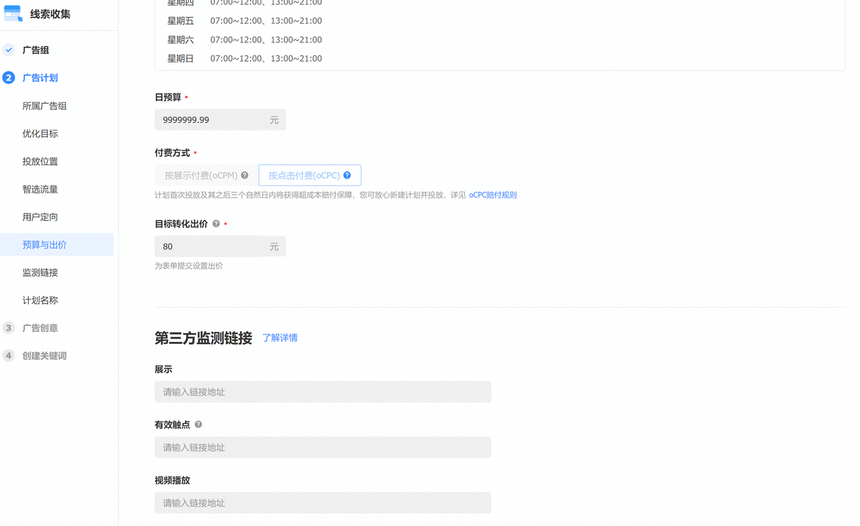The height and width of the screenshot is (526, 860).
Task: Click the step 3 广告创意 circle icon
Action: click(x=9, y=328)
